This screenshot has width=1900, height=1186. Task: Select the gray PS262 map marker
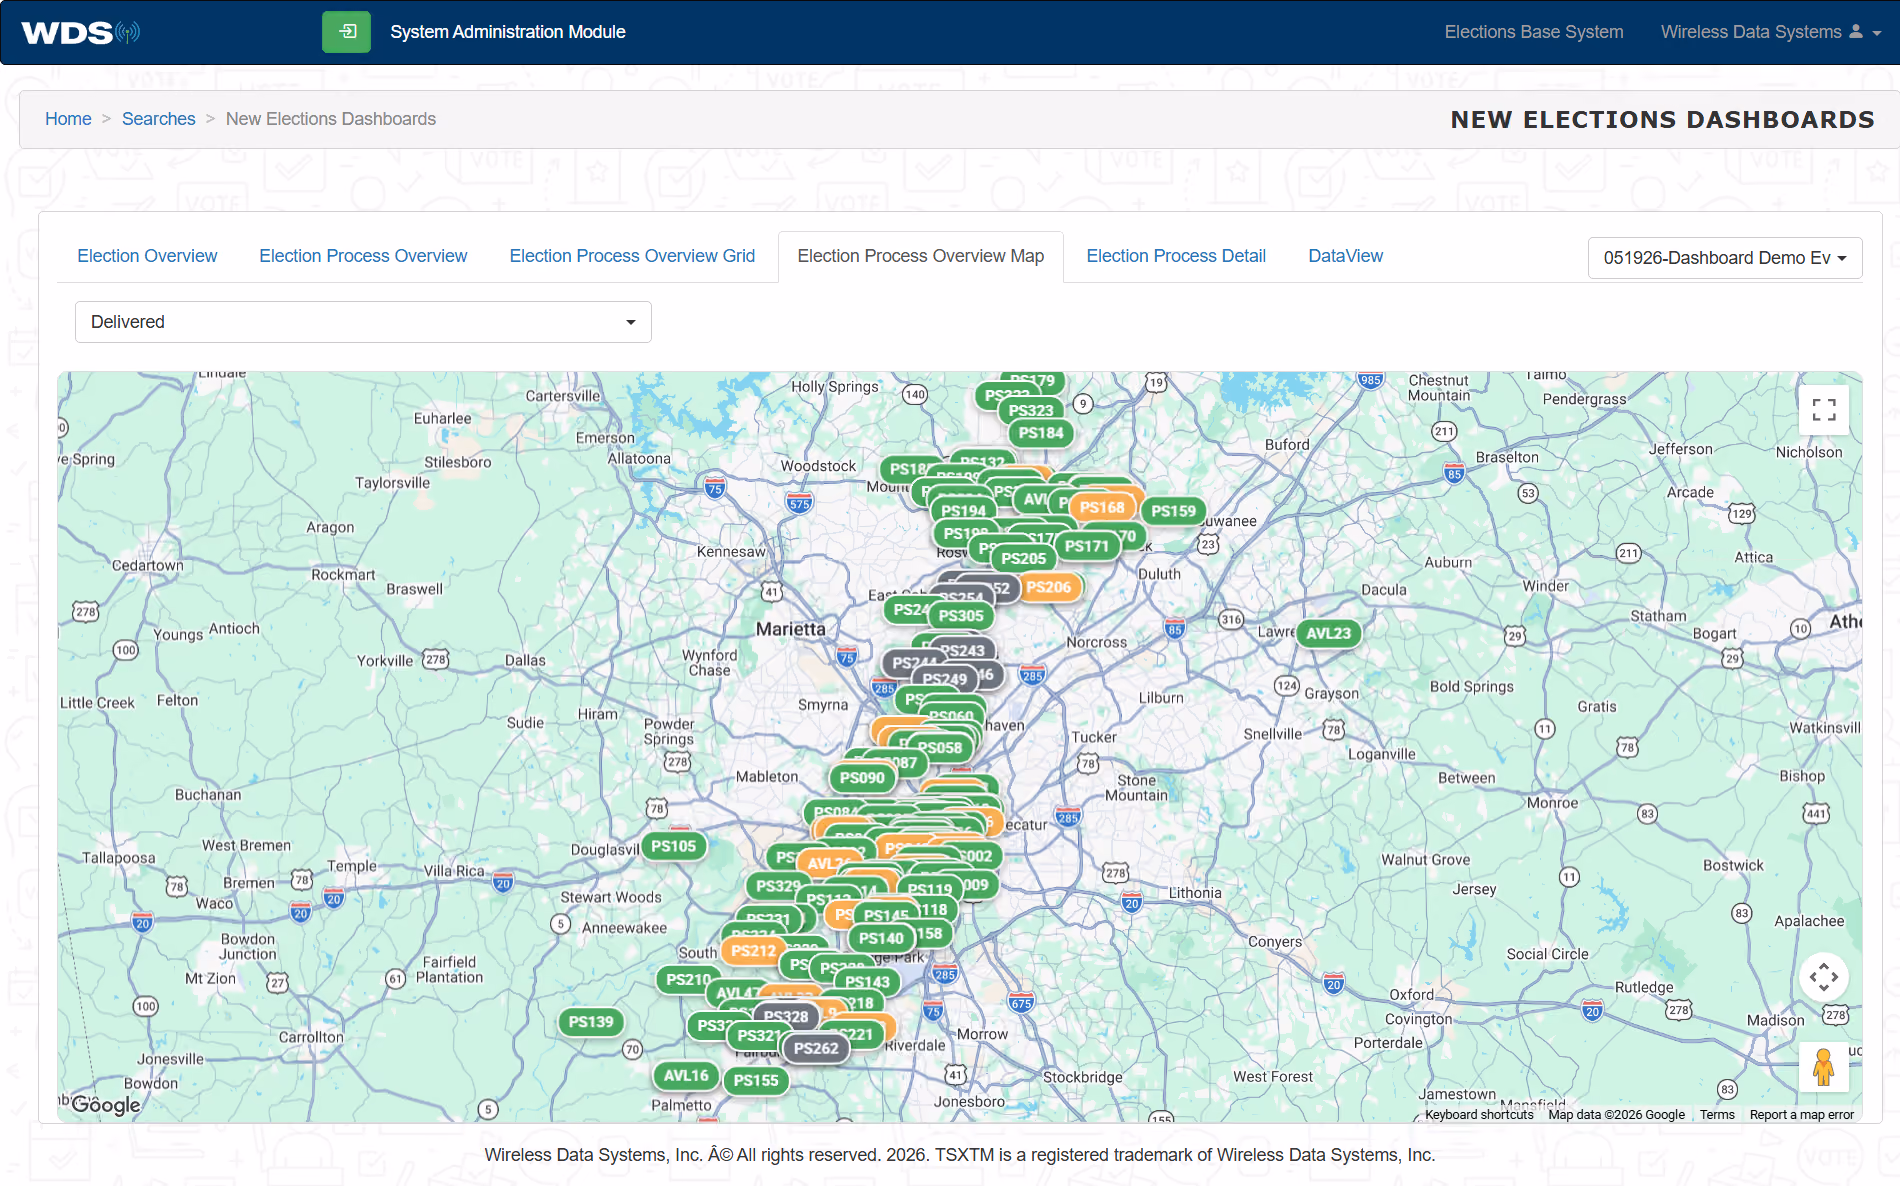[x=816, y=1048]
